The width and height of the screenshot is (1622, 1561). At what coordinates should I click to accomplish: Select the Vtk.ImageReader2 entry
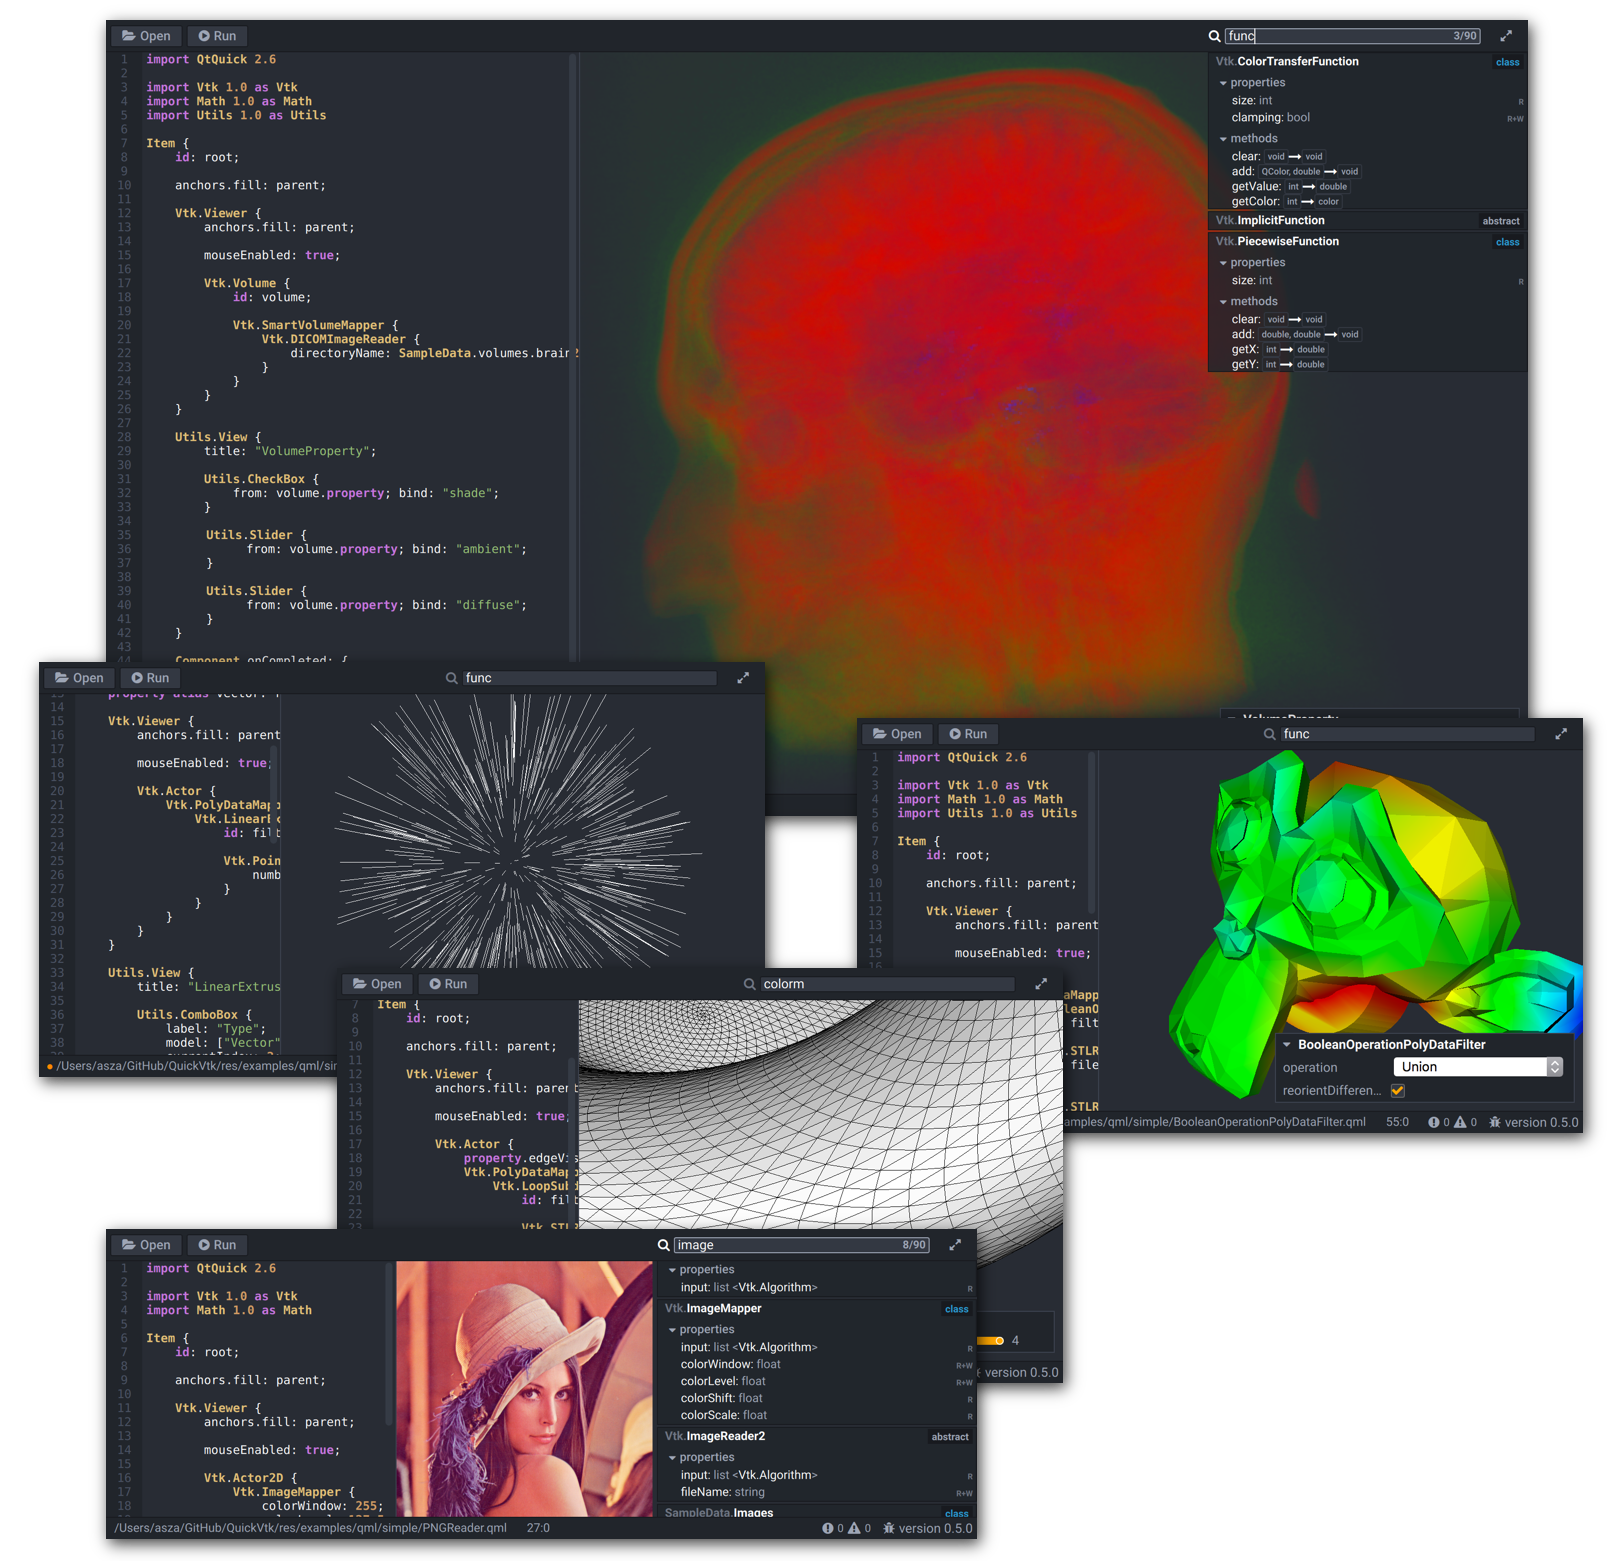(816, 1437)
